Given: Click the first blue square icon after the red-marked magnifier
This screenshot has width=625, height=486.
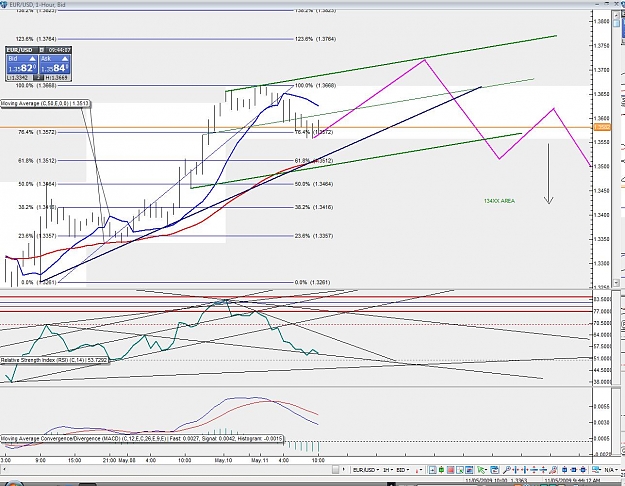Looking at the screenshot, I should coord(564,470).
